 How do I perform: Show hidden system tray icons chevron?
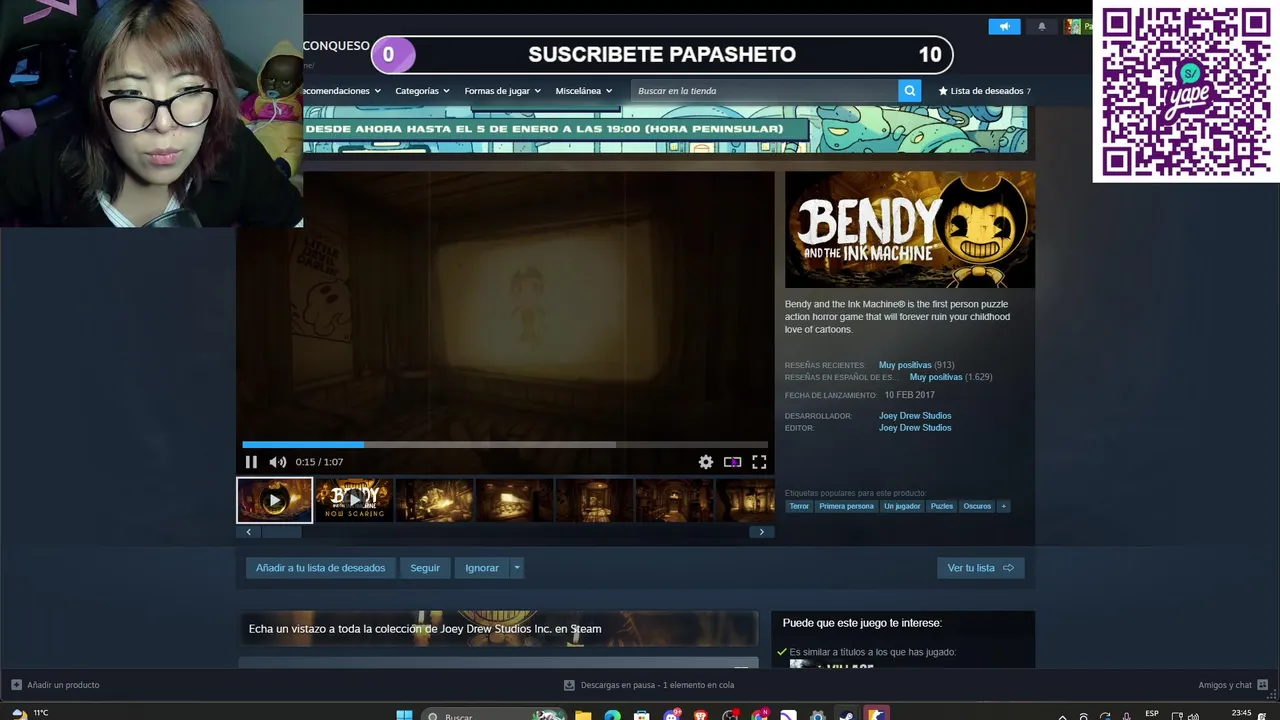[x=1062, y=716]
